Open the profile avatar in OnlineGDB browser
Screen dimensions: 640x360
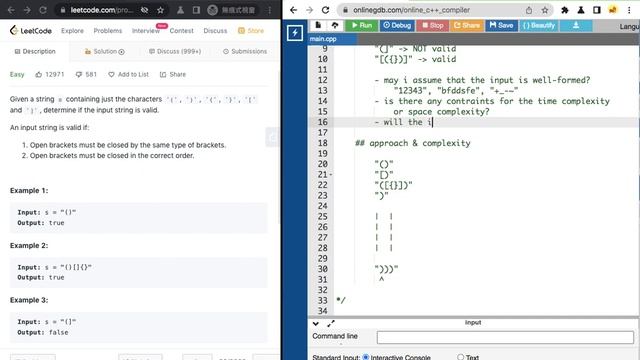click(613, 10)
